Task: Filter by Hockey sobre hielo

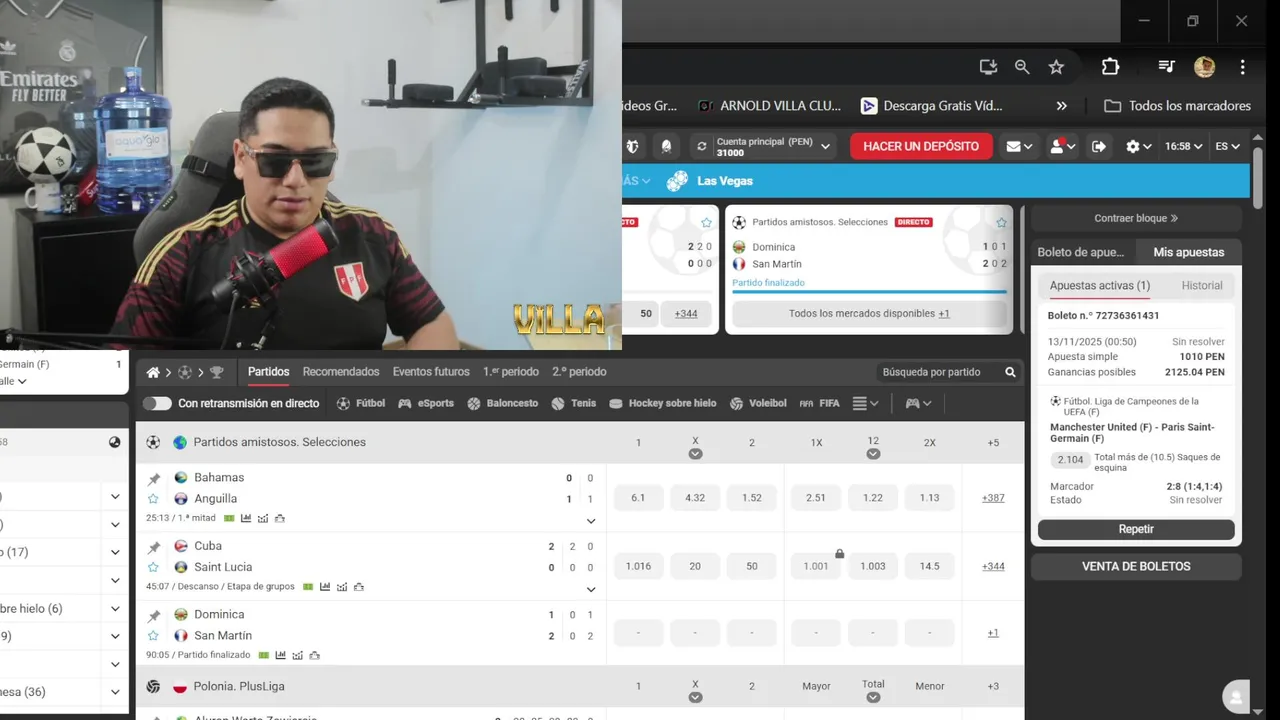Action: 663,403
